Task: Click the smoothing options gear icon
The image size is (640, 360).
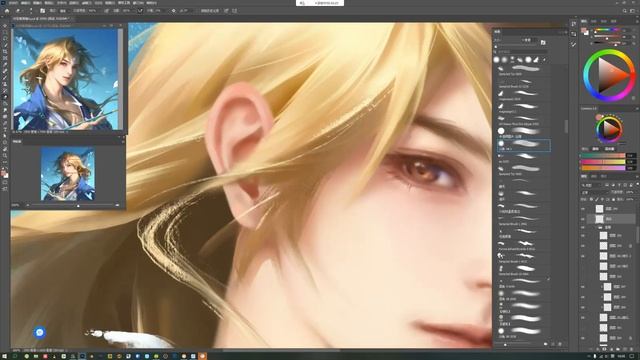Action: coord(173,11)
